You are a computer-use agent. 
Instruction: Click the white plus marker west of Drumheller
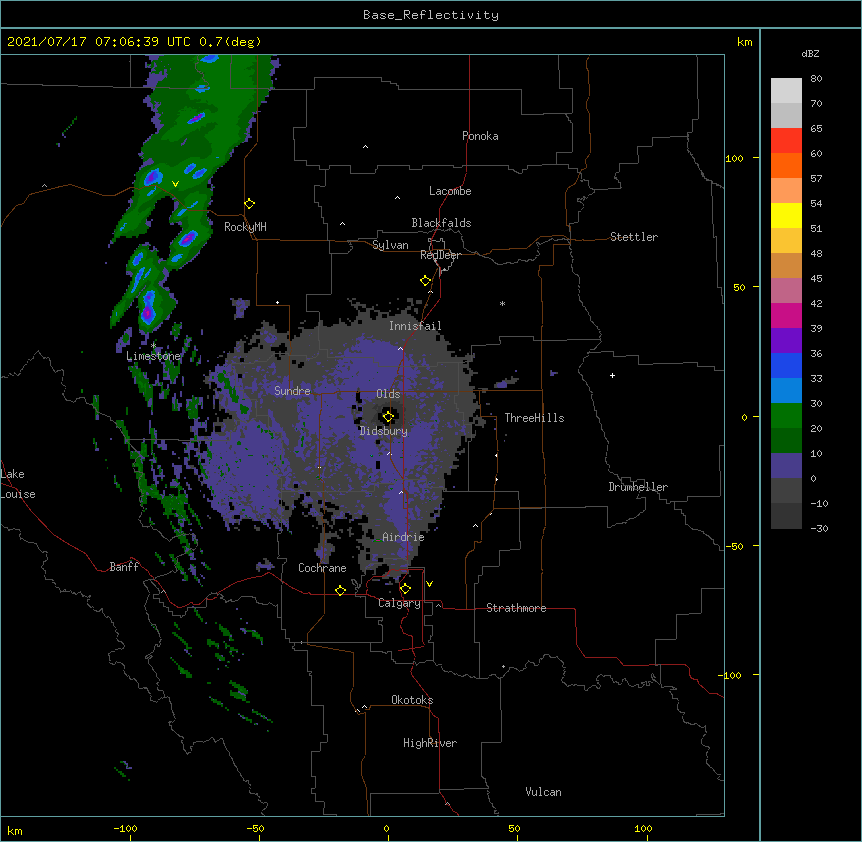612,375
